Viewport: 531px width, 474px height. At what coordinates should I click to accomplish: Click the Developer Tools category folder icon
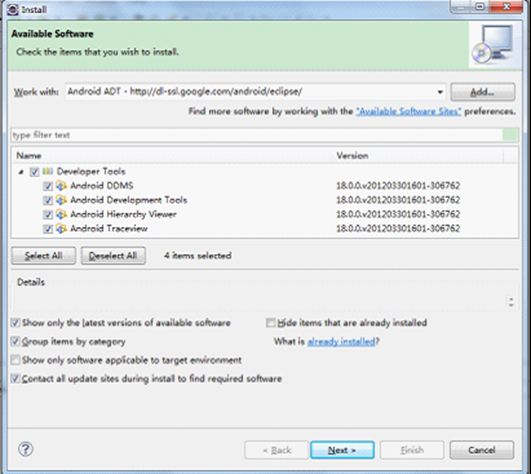48,171
